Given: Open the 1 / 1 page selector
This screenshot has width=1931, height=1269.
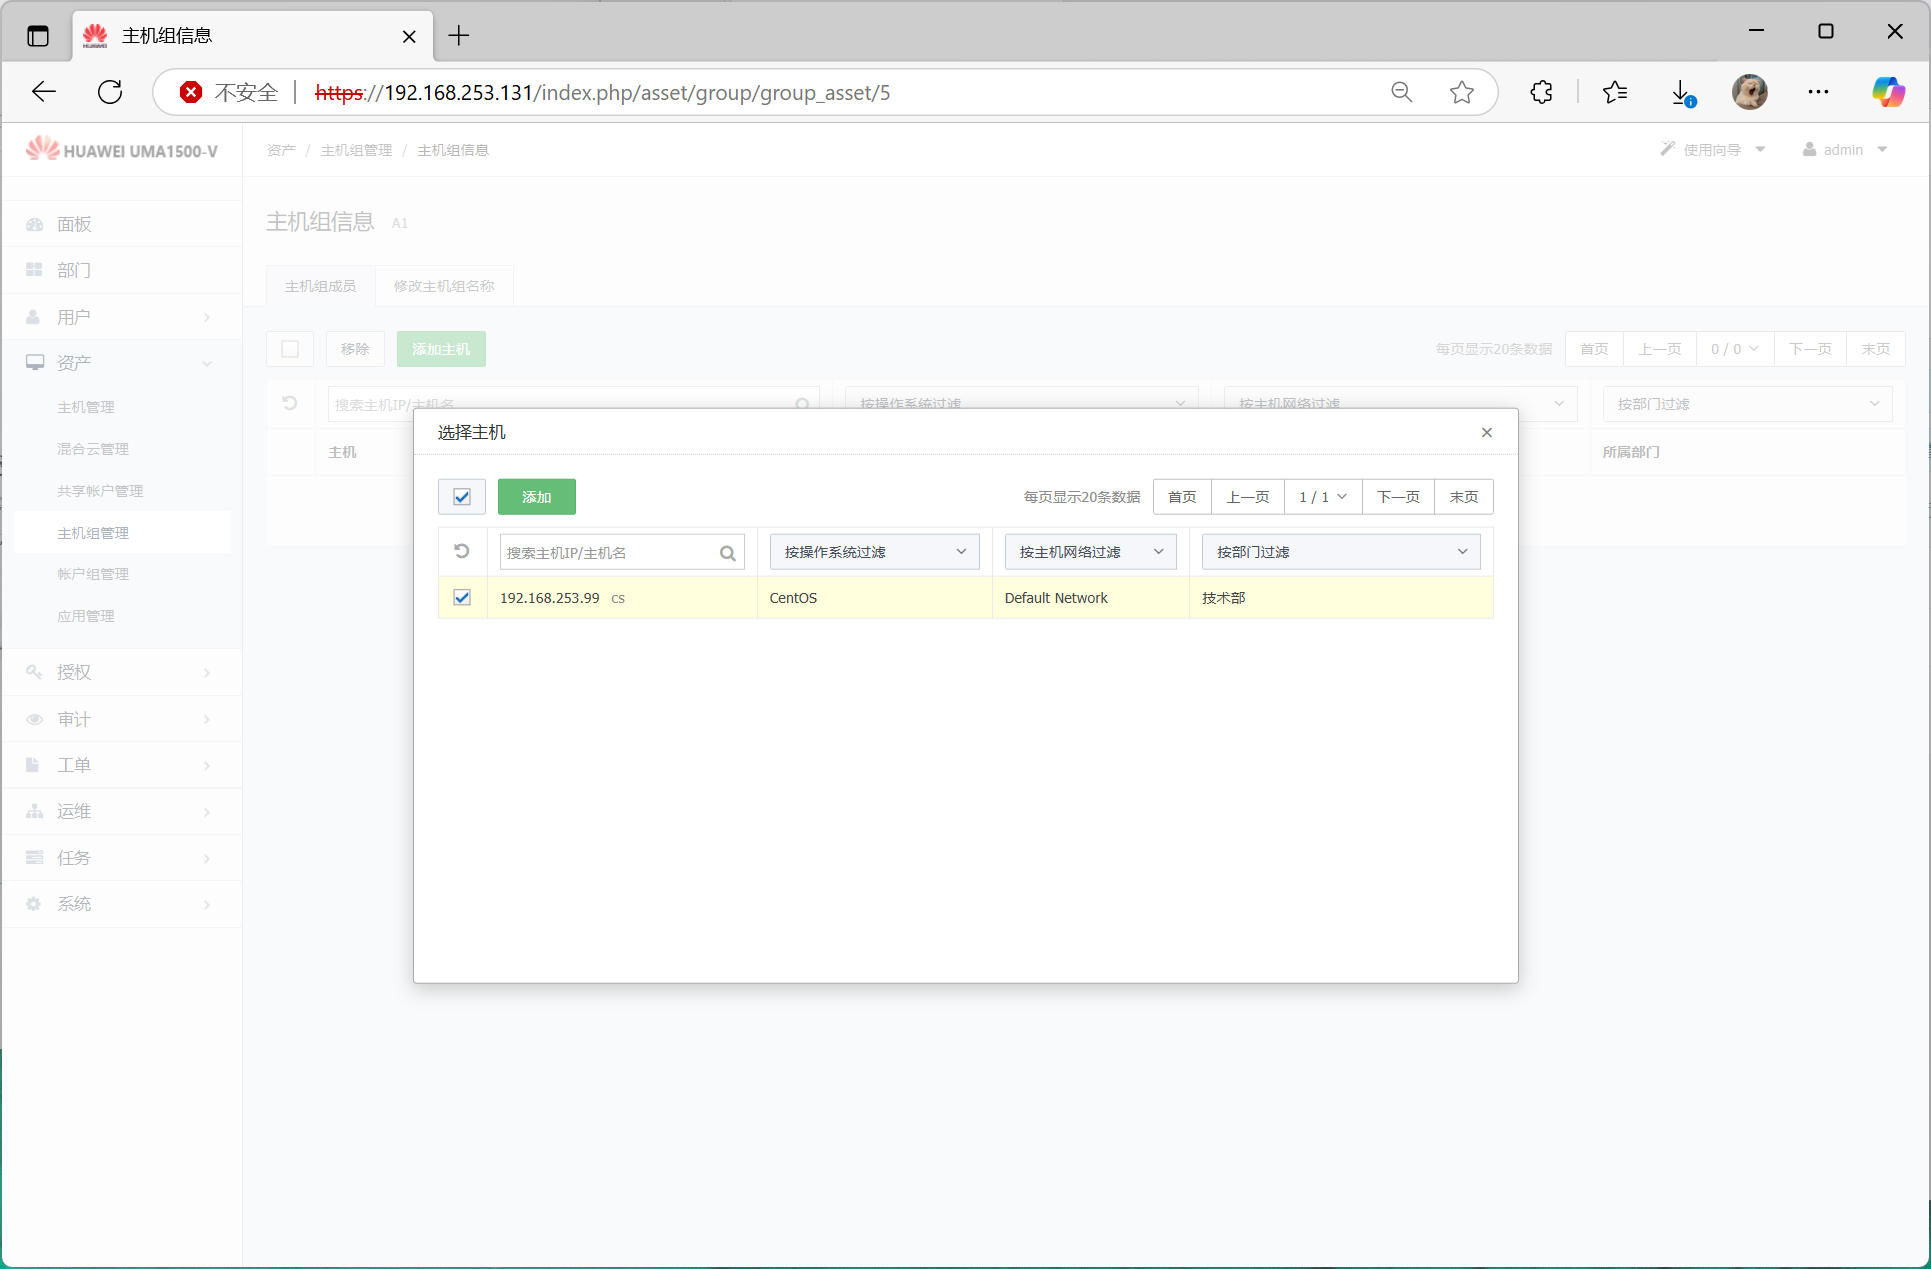Looking at the screenshot, I should [1322, 497].
